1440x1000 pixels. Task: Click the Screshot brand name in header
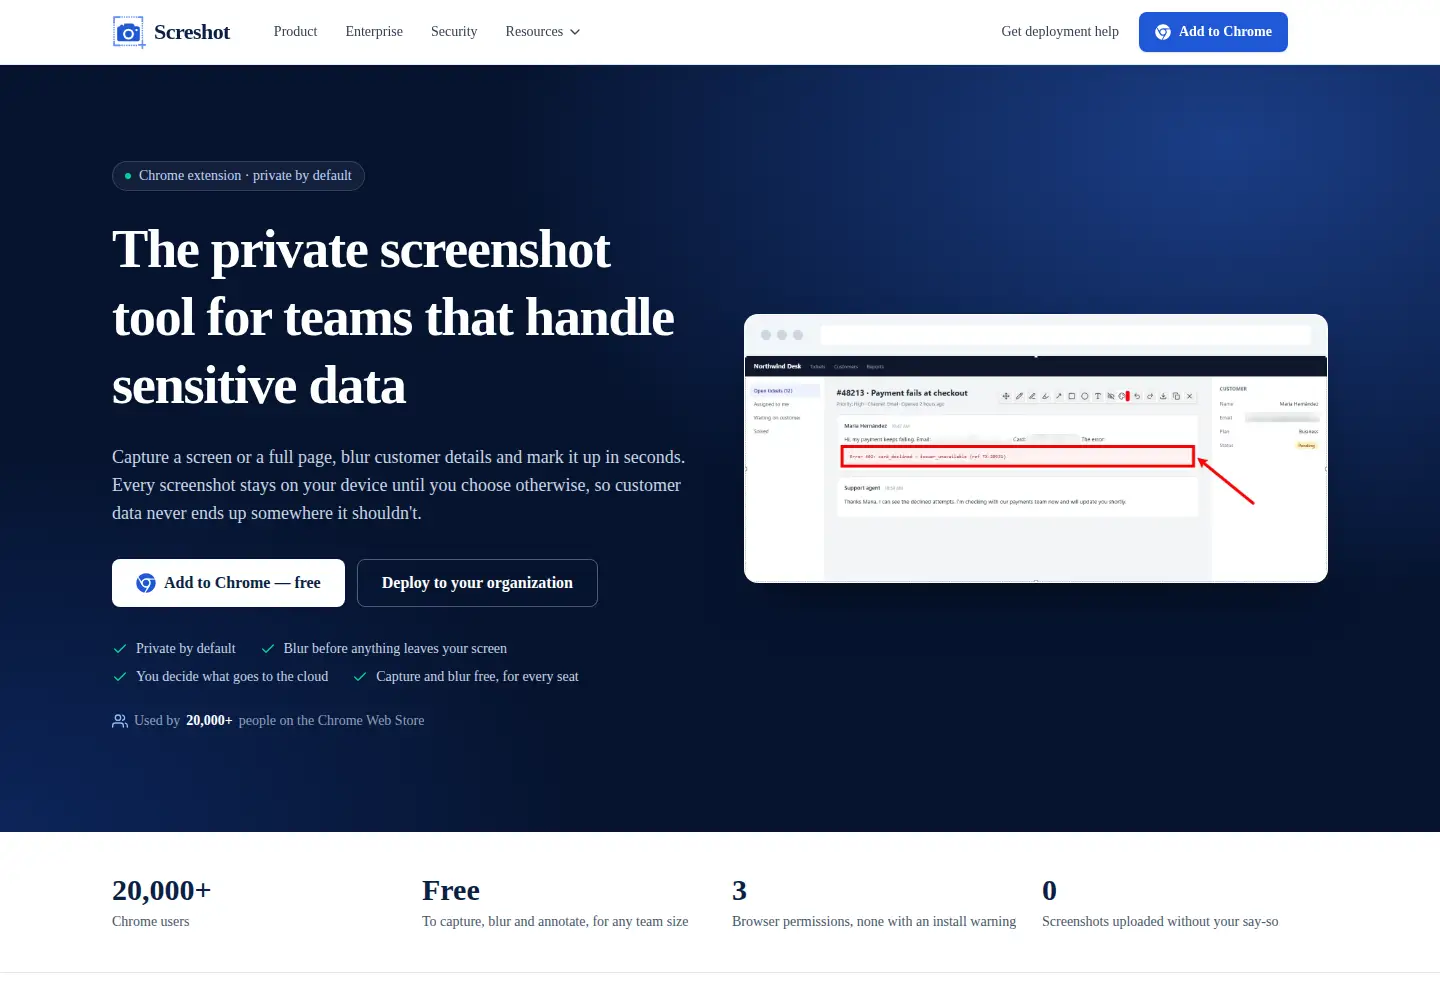click(x=192, y=32)
